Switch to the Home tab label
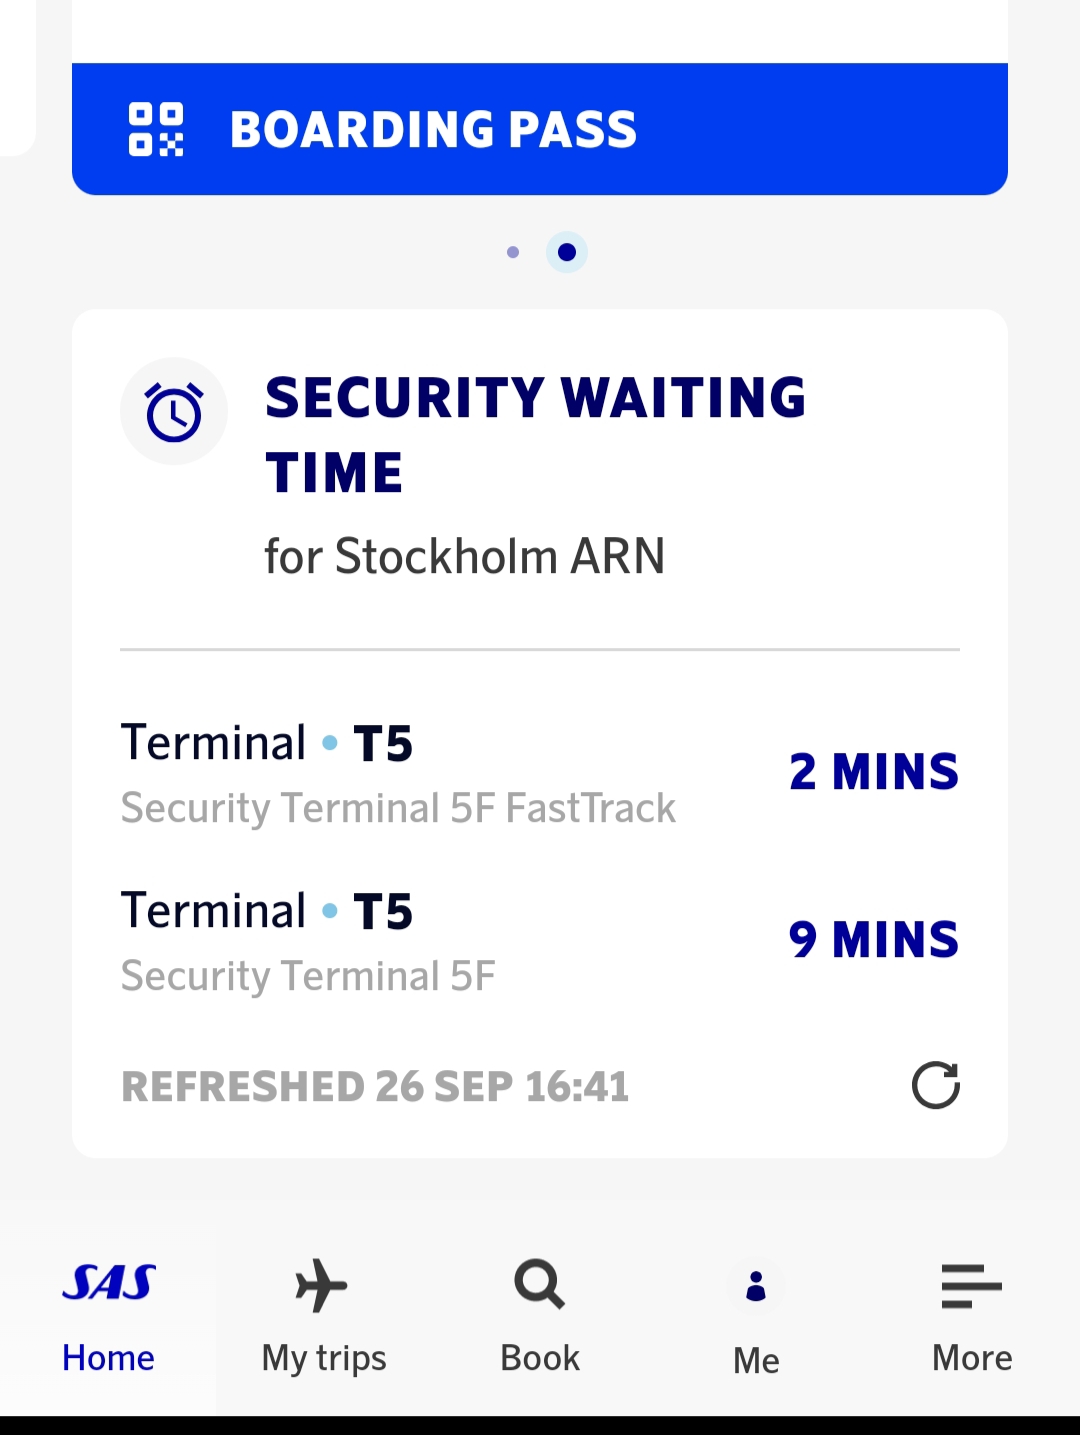This screenshot has width=1080, height=1435. click(108, 1358)
